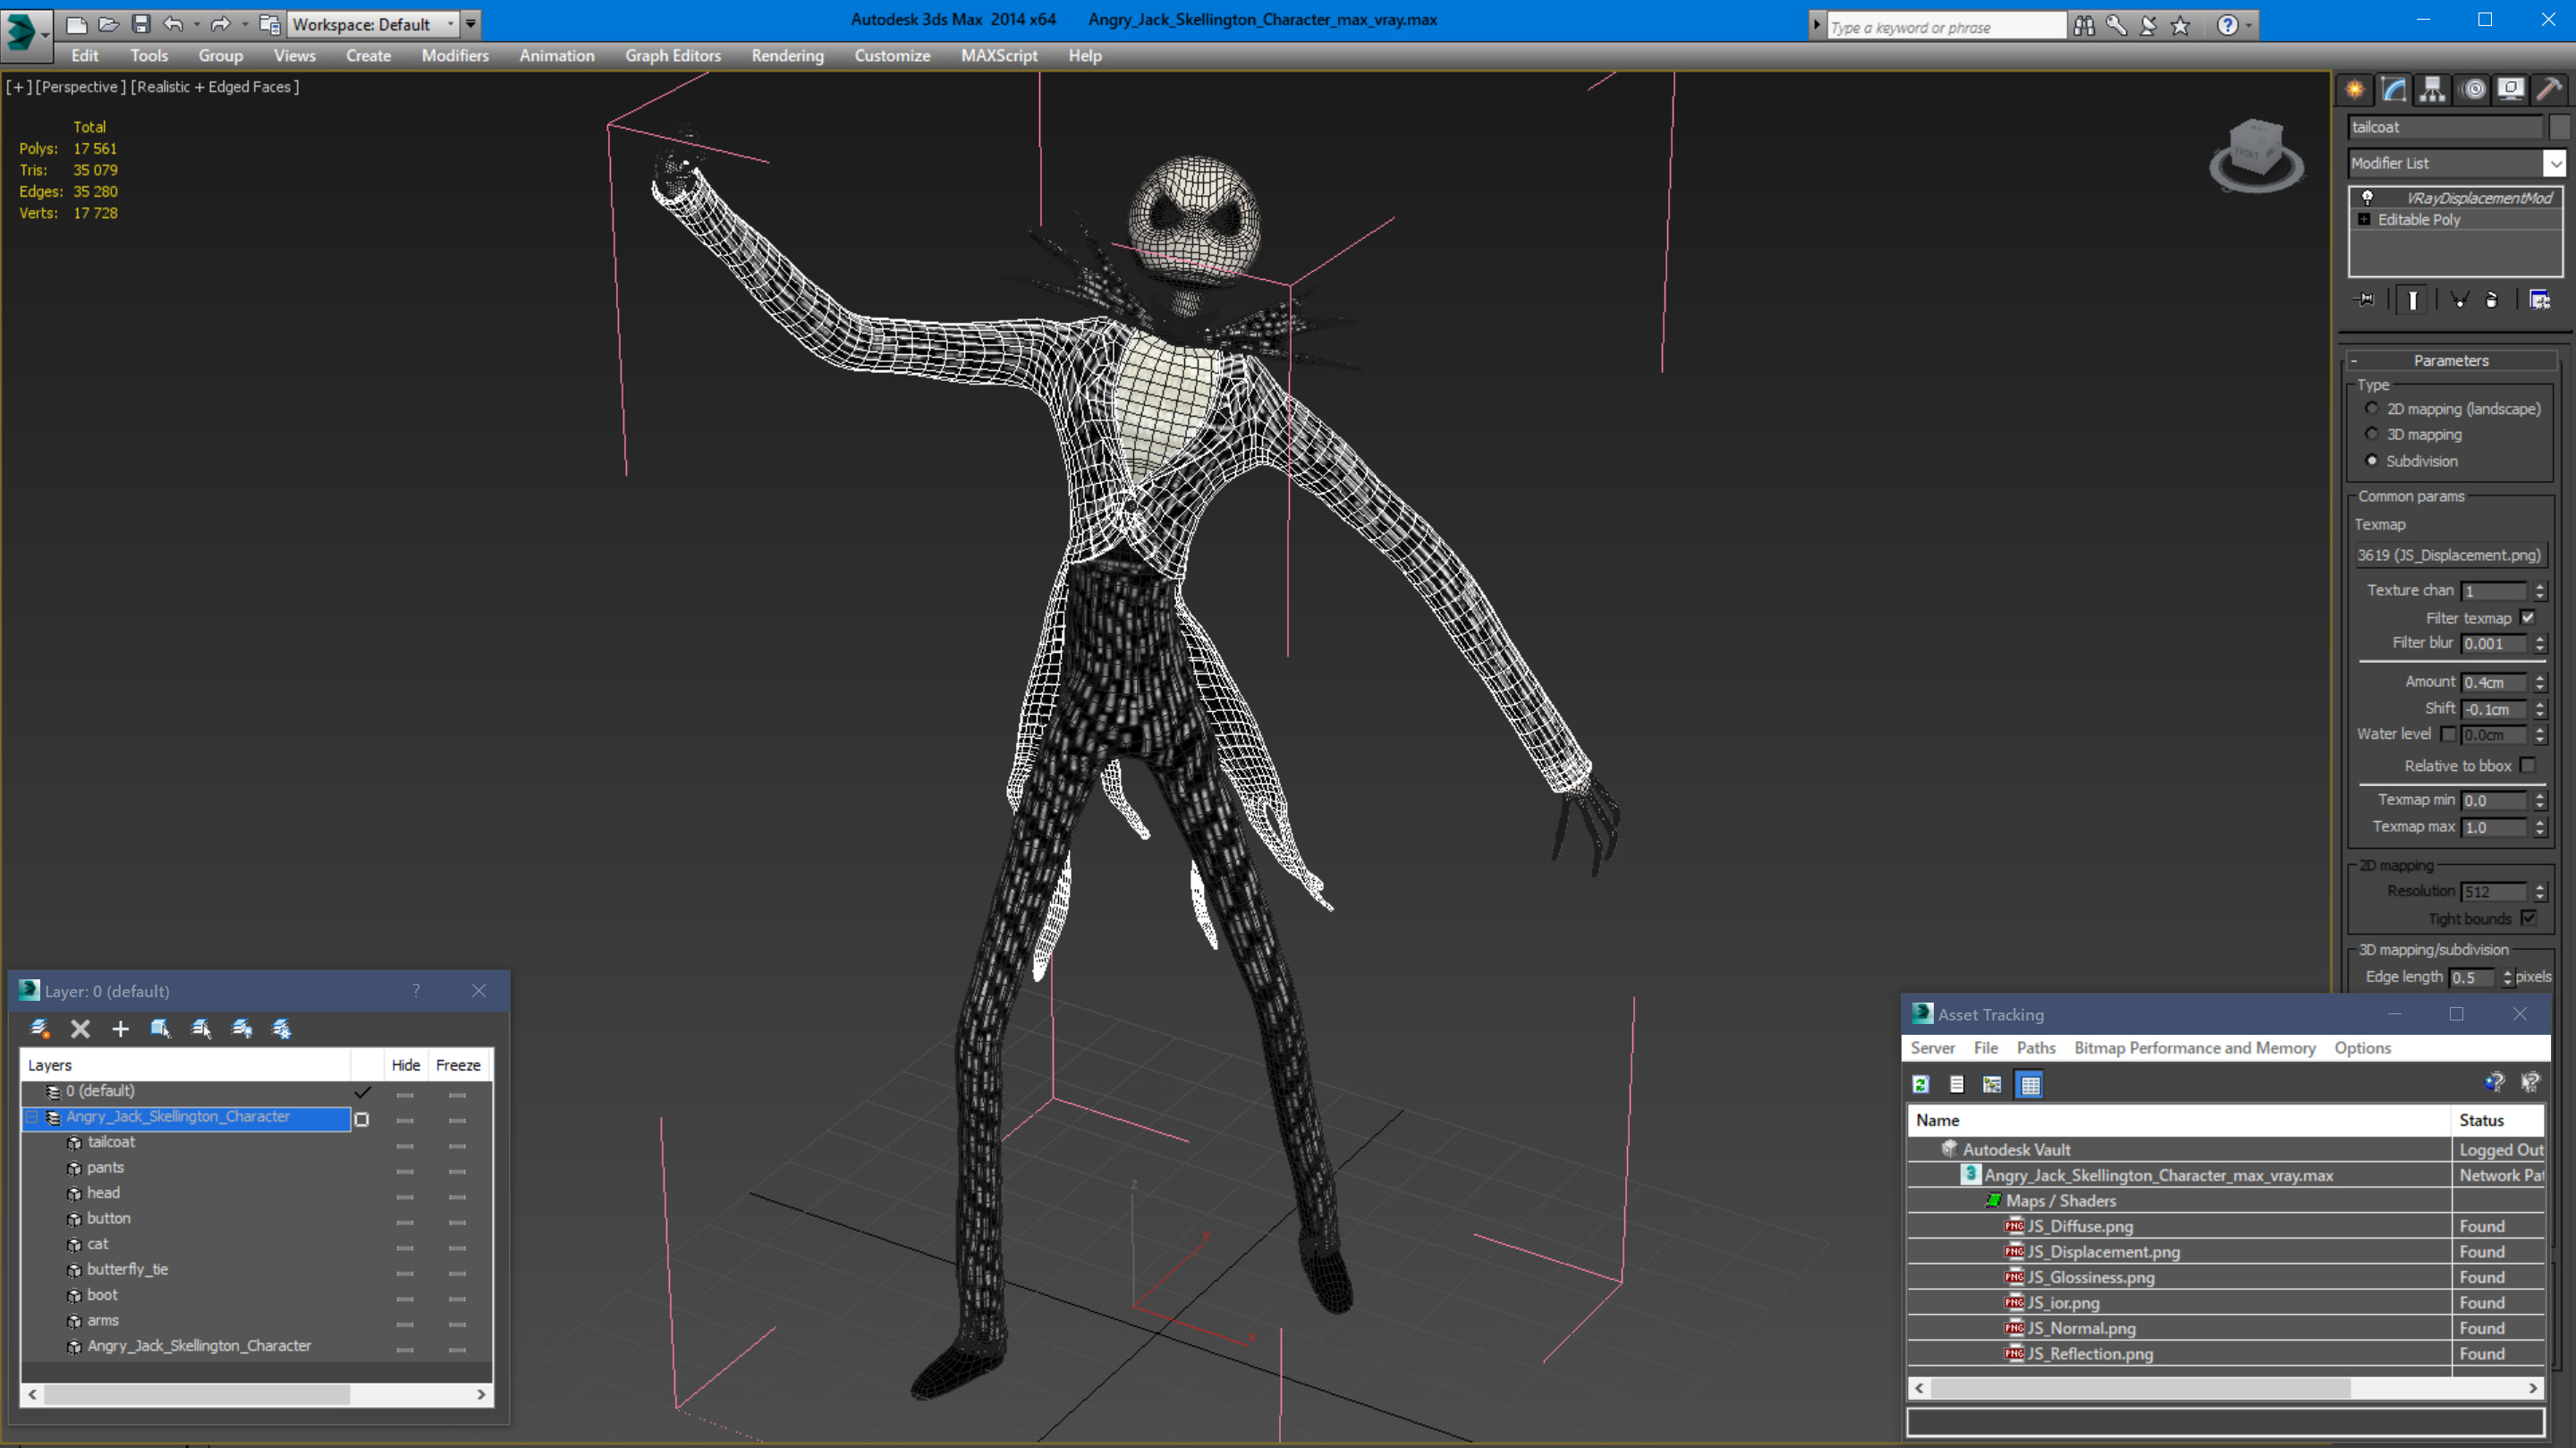Toggle Show End Result in modifier stack

point(2412,300)
